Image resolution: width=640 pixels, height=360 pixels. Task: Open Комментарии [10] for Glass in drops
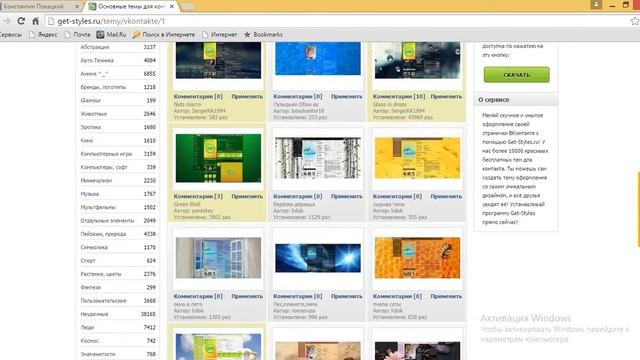coord(399,97)
